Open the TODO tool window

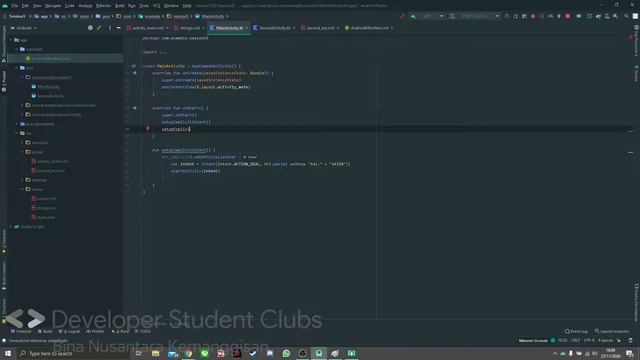click(143, 331)
